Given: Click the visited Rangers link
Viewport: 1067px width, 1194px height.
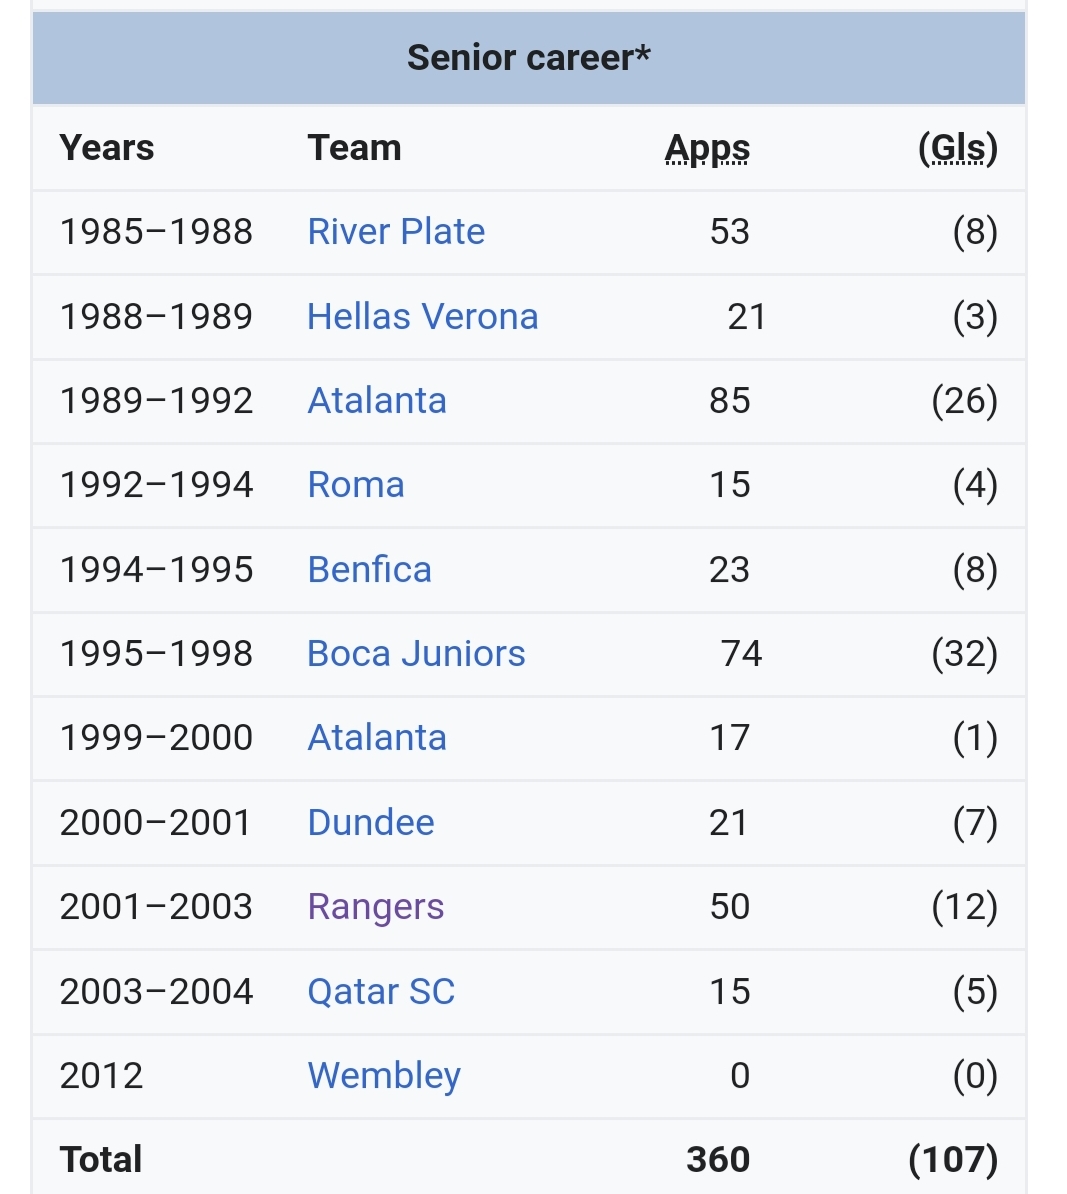Looking at the screenshot, I should point(375,907).
